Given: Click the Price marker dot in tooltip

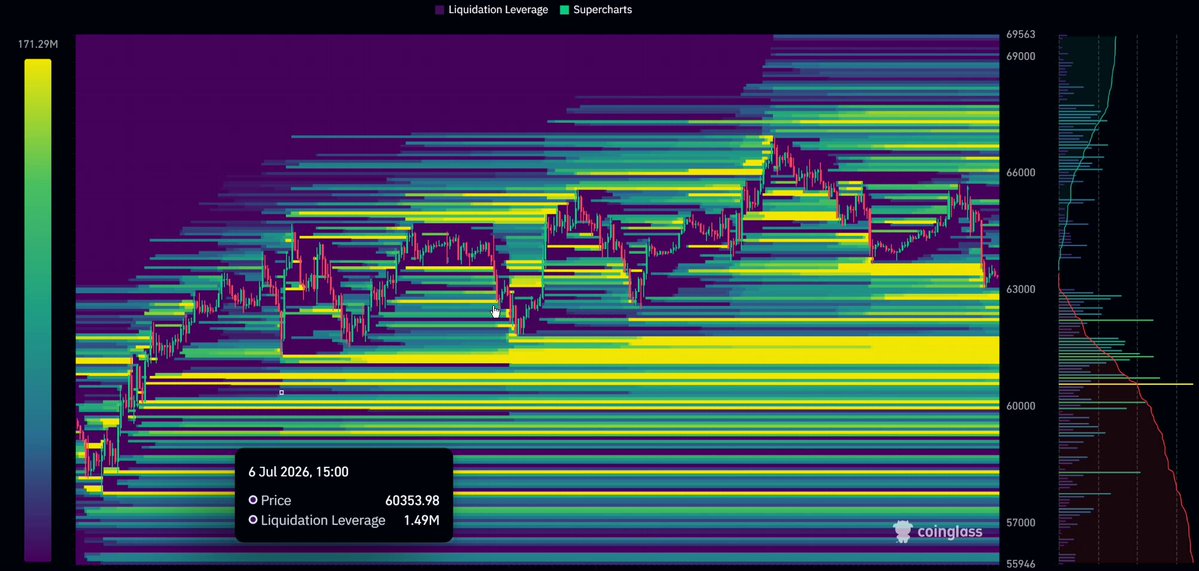Looking at the screenshot, I should [x=253, y=500].
